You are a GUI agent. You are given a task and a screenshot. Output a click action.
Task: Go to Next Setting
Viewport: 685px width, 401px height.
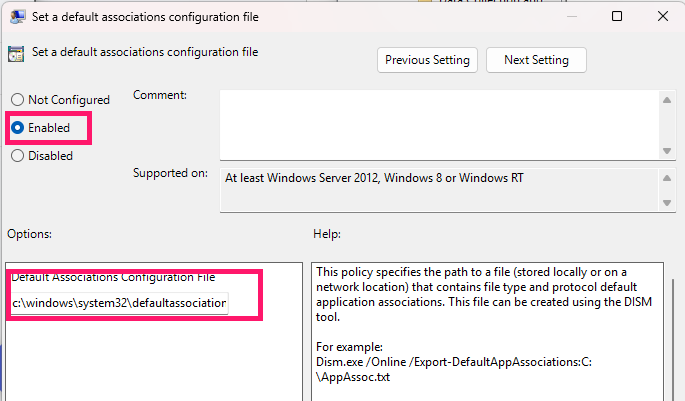click(x=536, y=60)
